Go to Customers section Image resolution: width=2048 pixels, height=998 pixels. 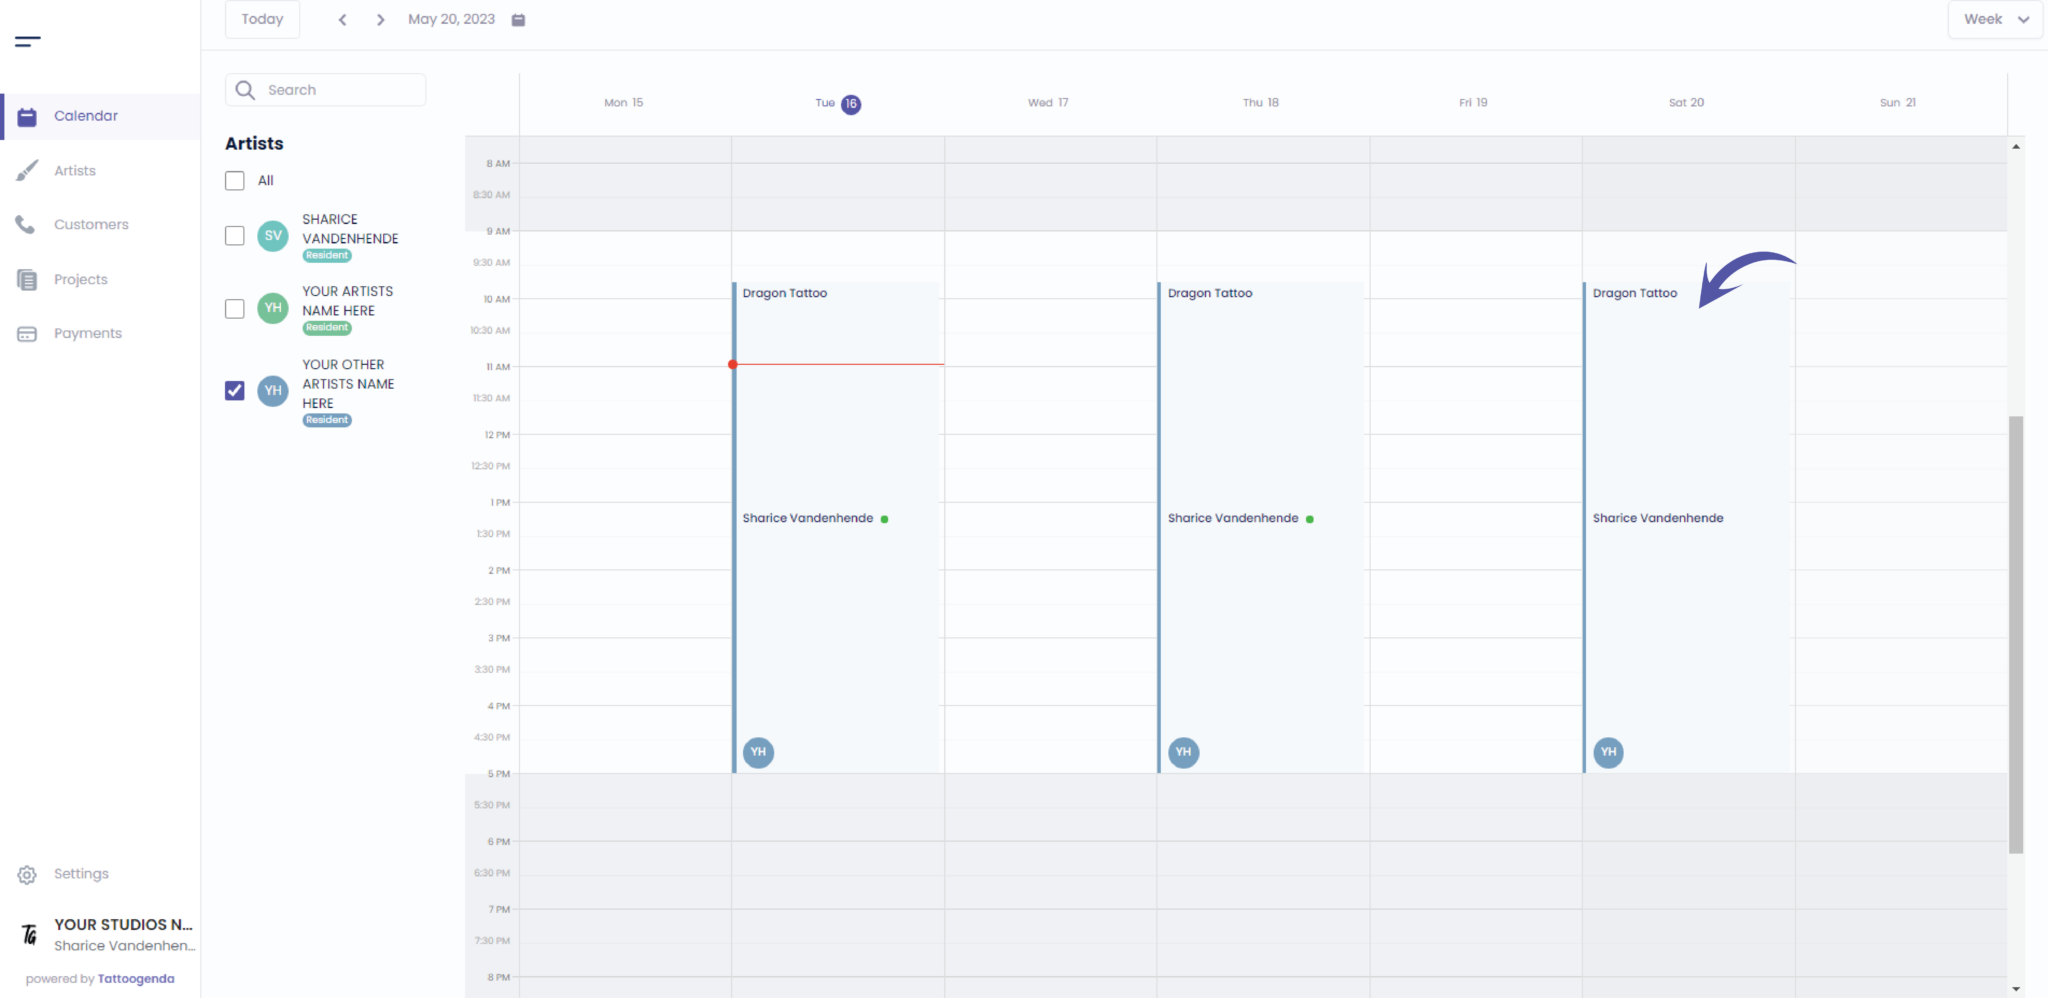[x=91, y=225]
